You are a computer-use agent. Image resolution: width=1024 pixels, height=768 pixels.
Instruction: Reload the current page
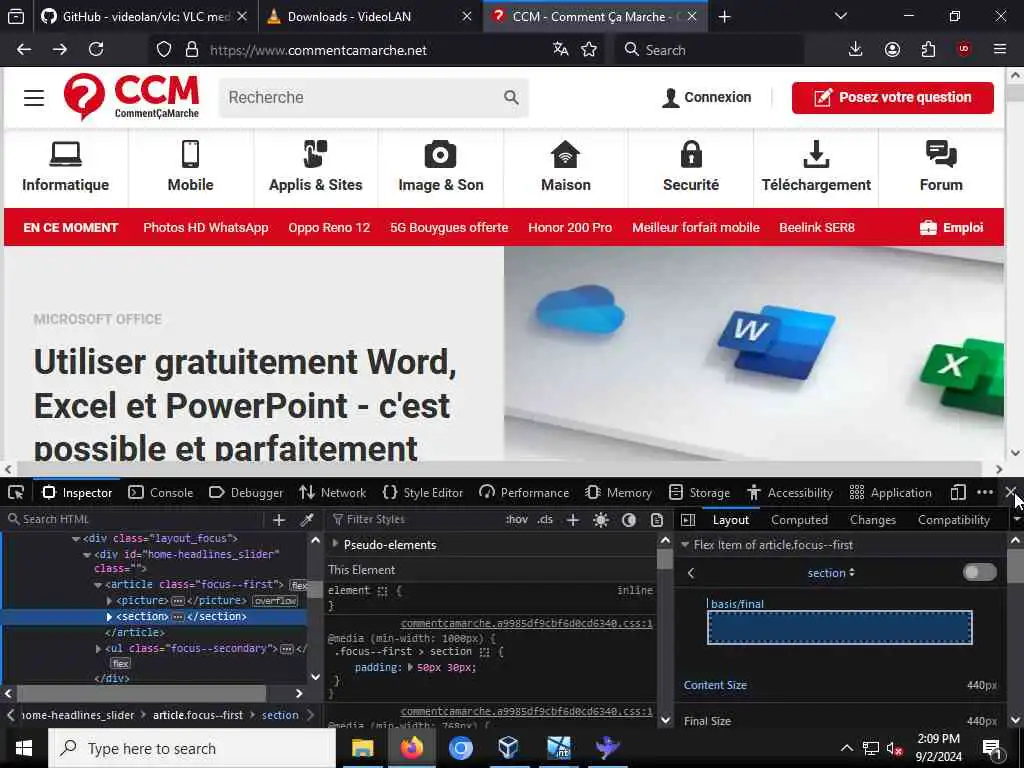(x=96, y=50)
